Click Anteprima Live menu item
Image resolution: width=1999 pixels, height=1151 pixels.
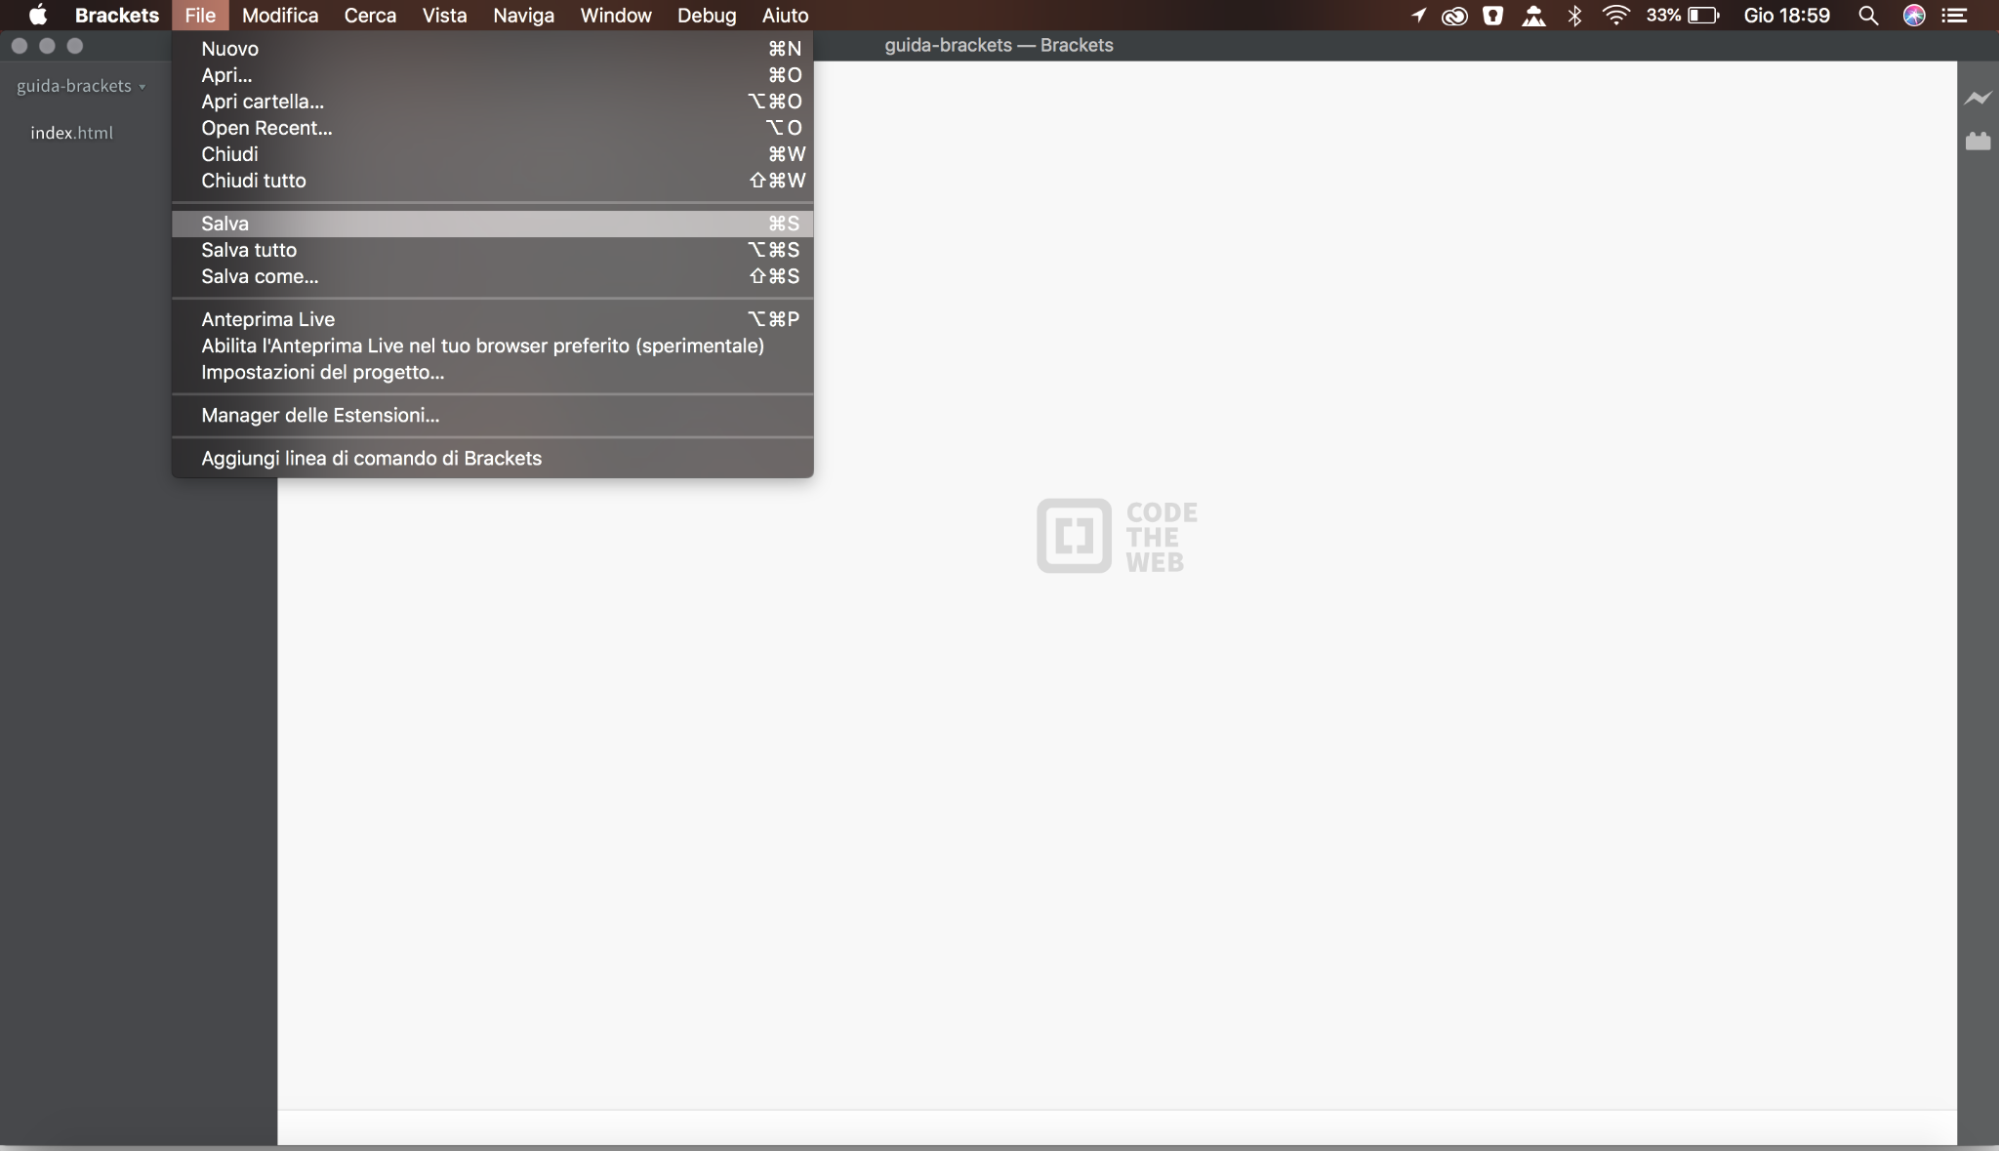click(268, 320)
